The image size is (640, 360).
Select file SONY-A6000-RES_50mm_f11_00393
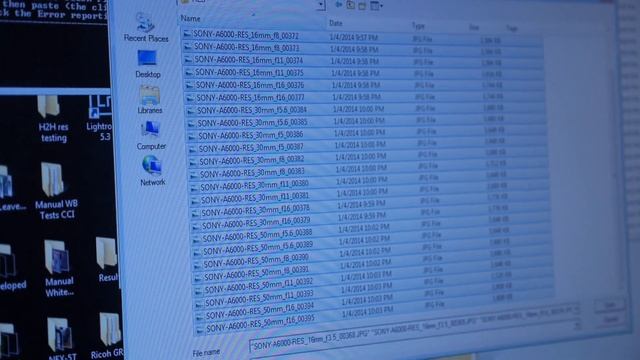pyautogui.click(x=260, y=298)
